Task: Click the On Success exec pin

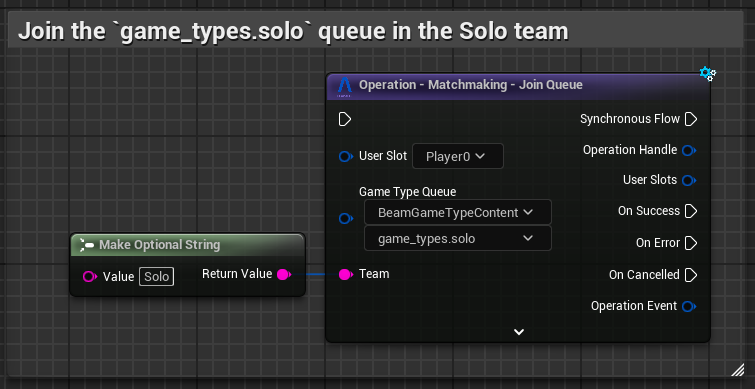Action: tap(691, 211)
